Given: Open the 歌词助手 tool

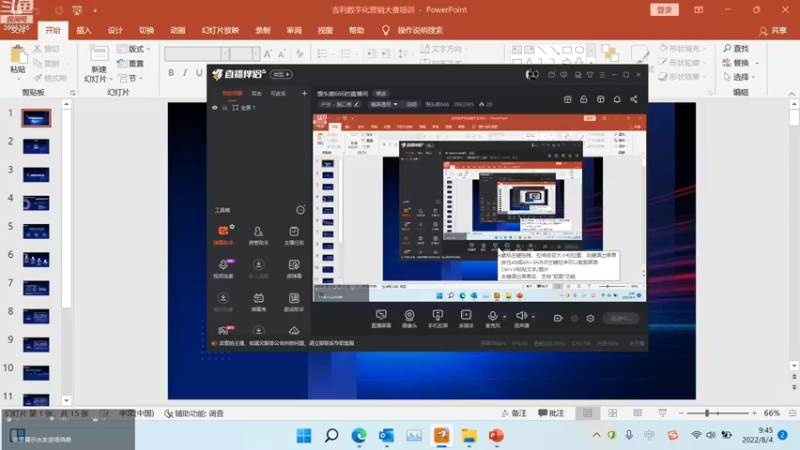Looking at the screenshot, I should [x=294, y=302].
